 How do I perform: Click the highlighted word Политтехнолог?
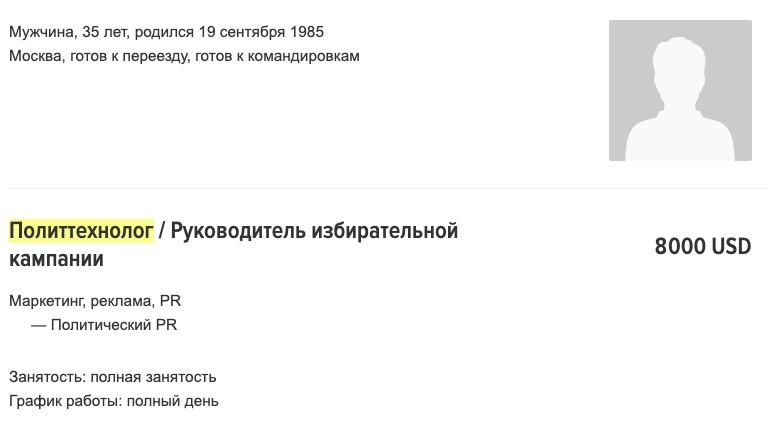[81, 231]
